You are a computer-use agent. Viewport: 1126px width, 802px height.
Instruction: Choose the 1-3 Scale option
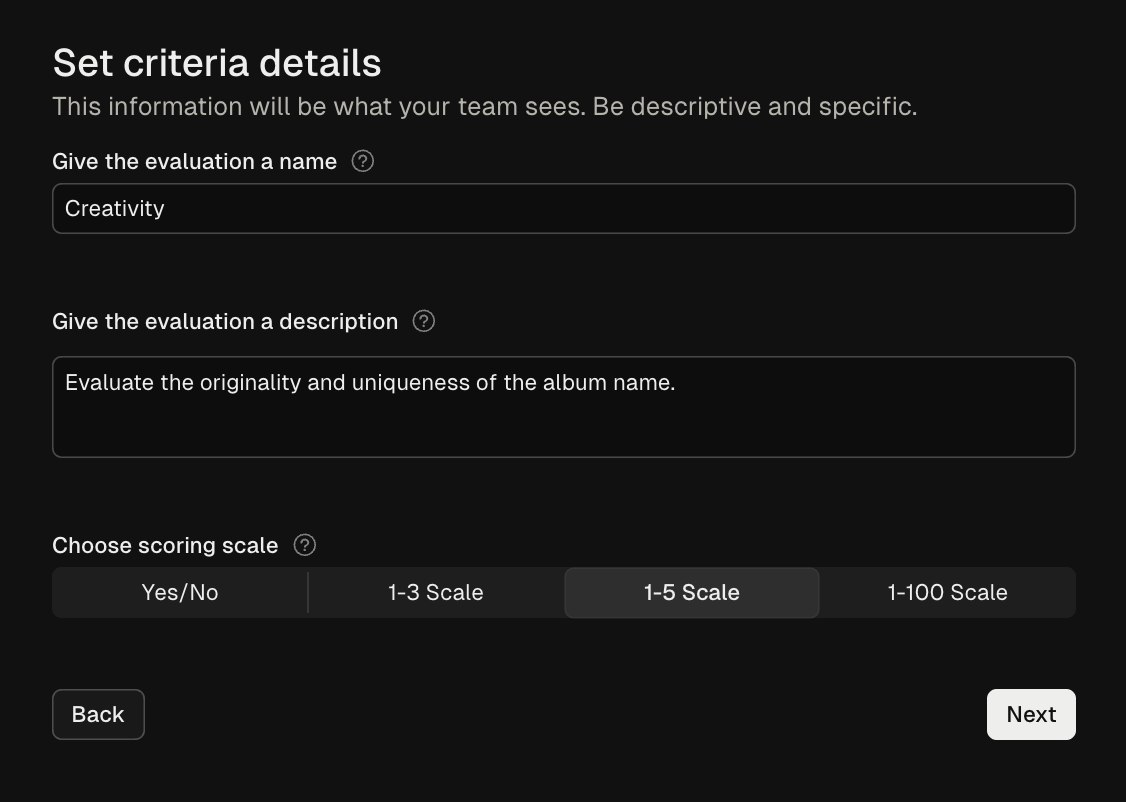436,592
